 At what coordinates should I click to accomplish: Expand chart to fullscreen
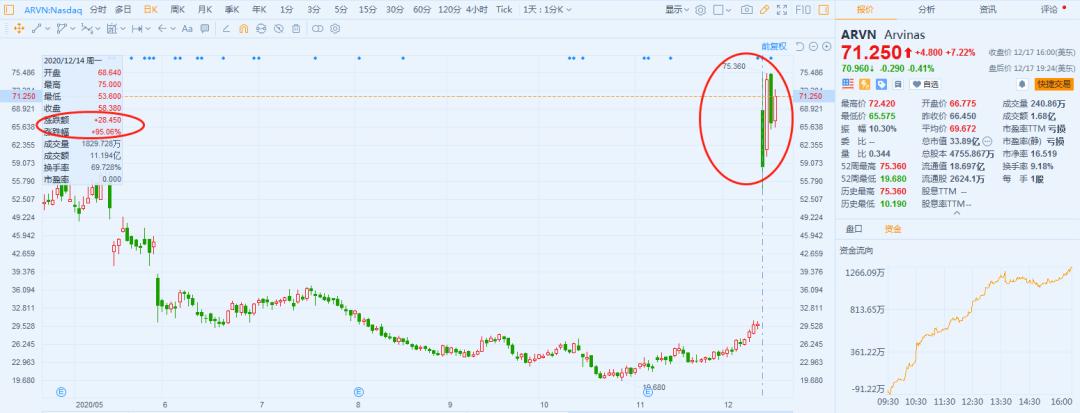[782, 10]
